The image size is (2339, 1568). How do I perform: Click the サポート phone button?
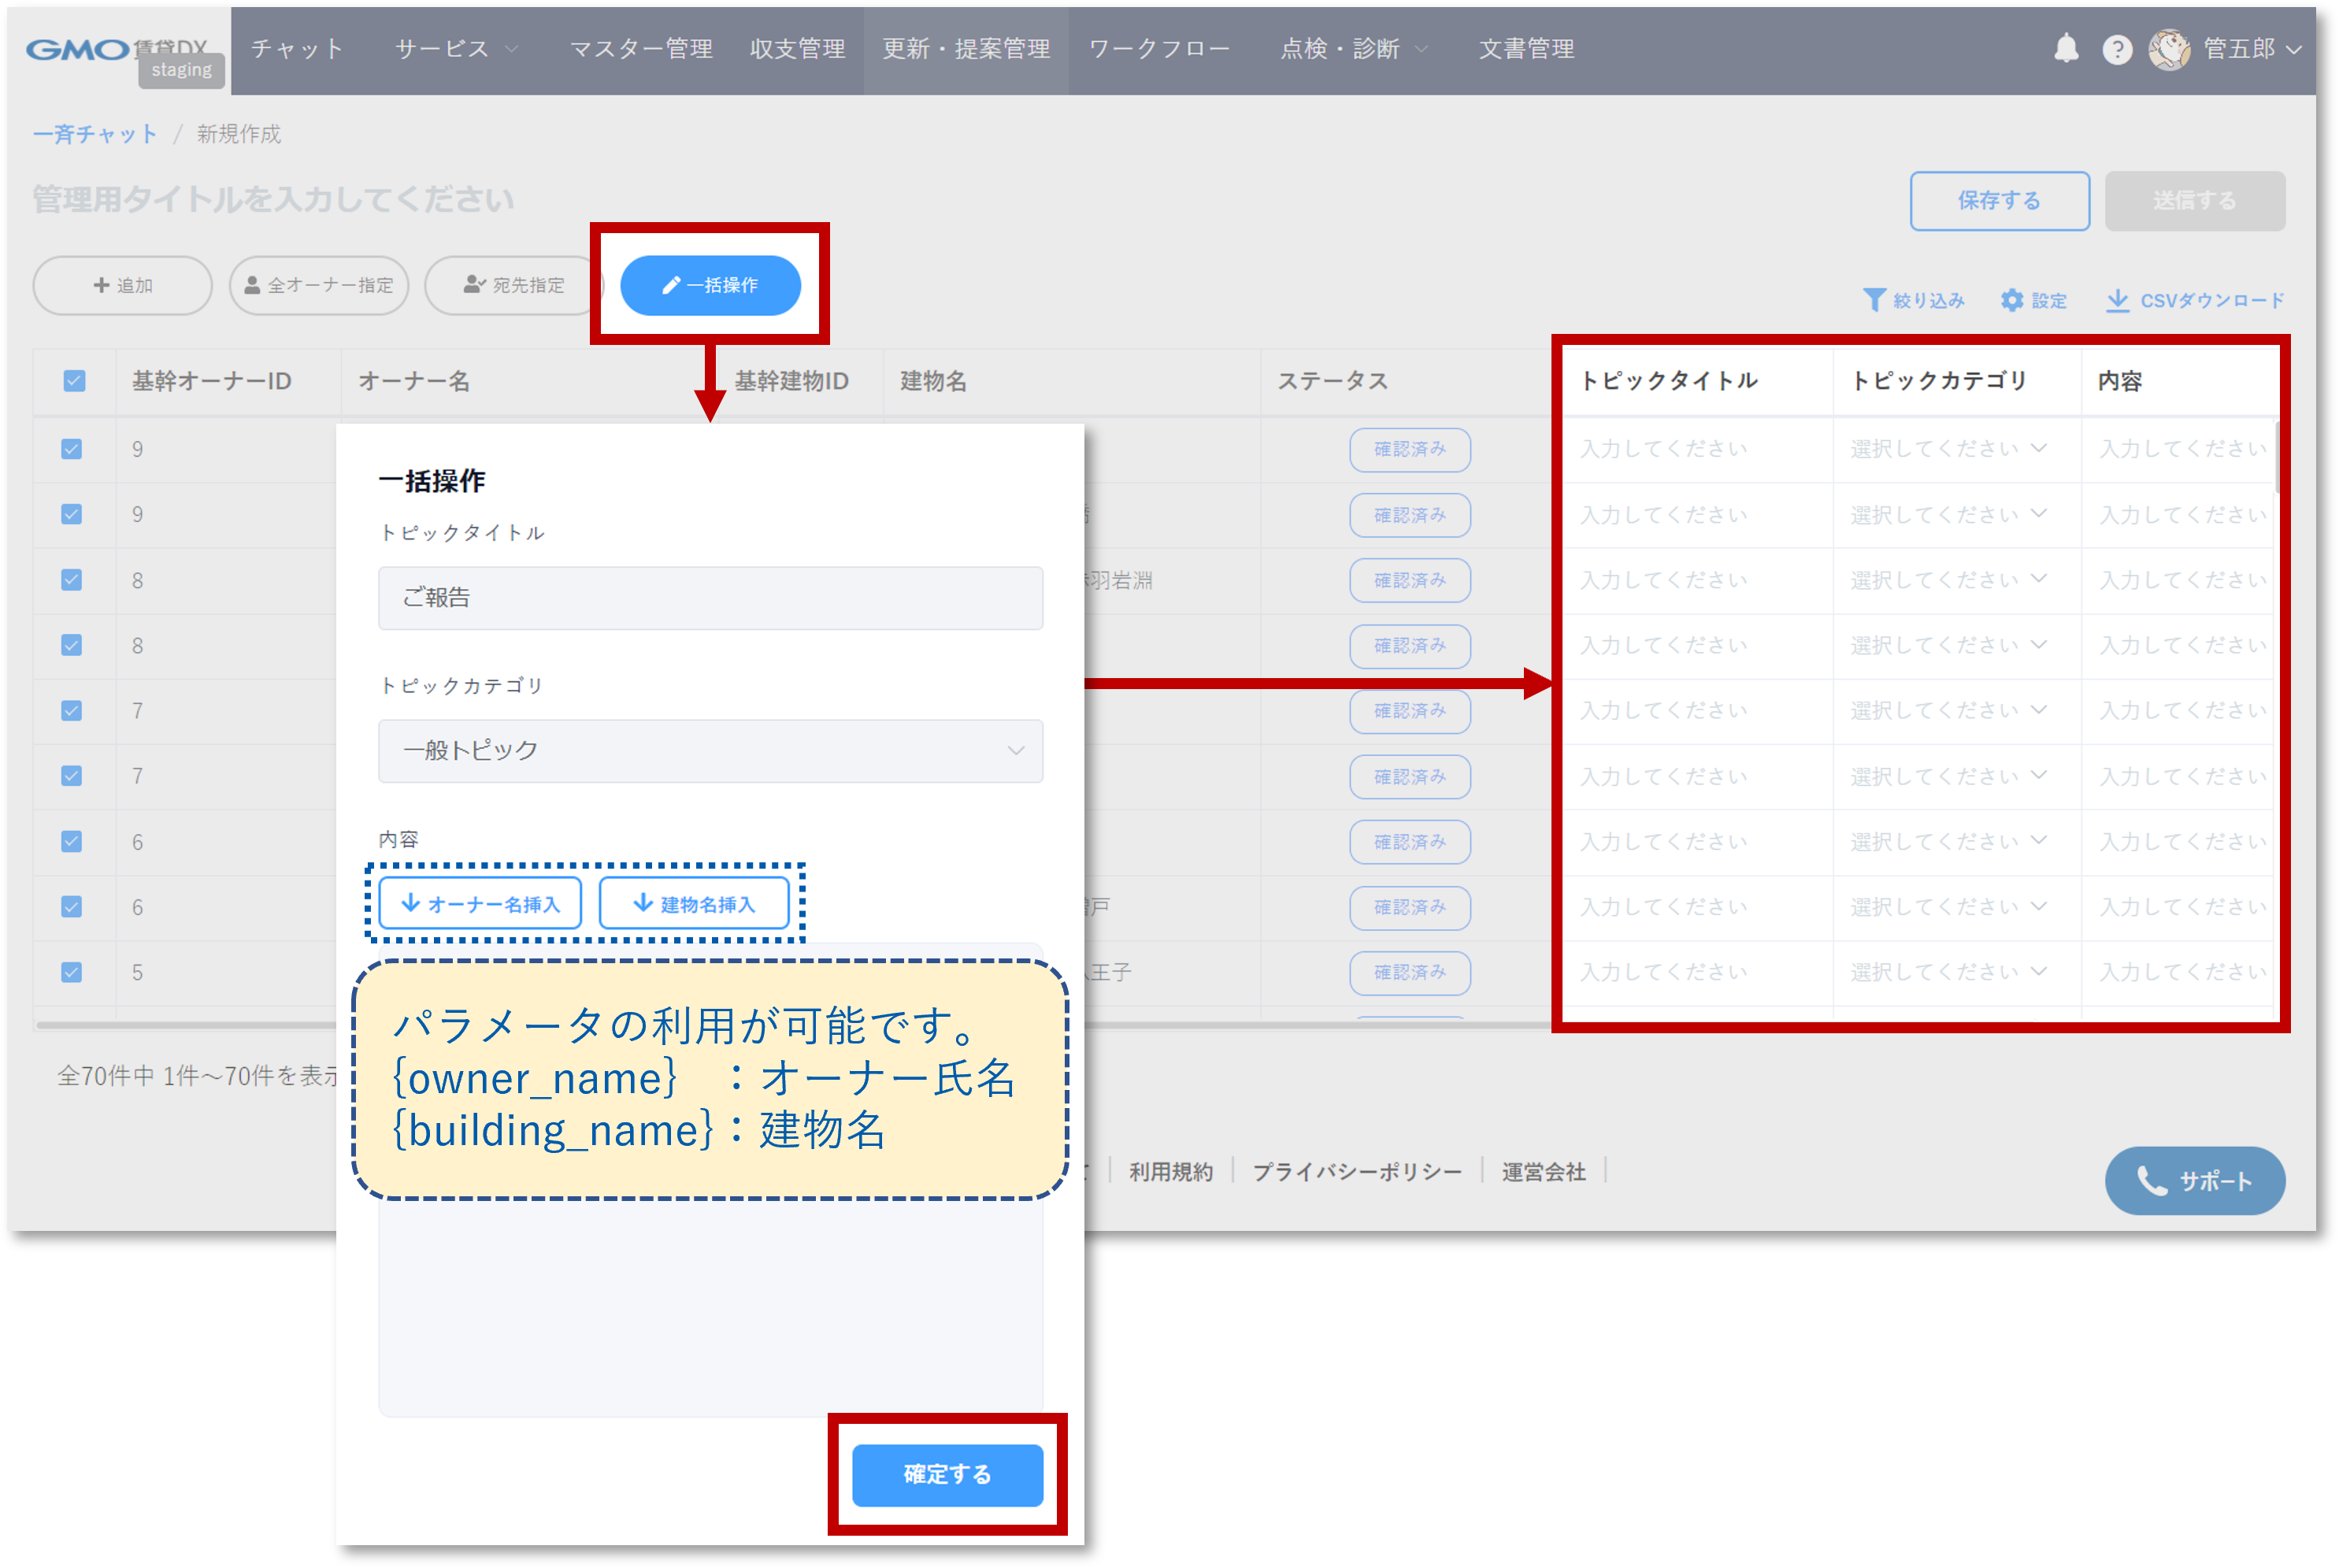click(2194, 1181)
